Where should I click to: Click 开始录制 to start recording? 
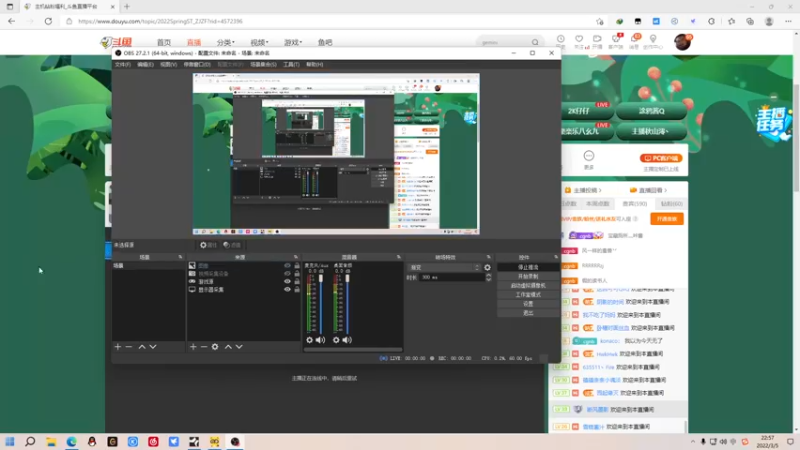point(528,277)
